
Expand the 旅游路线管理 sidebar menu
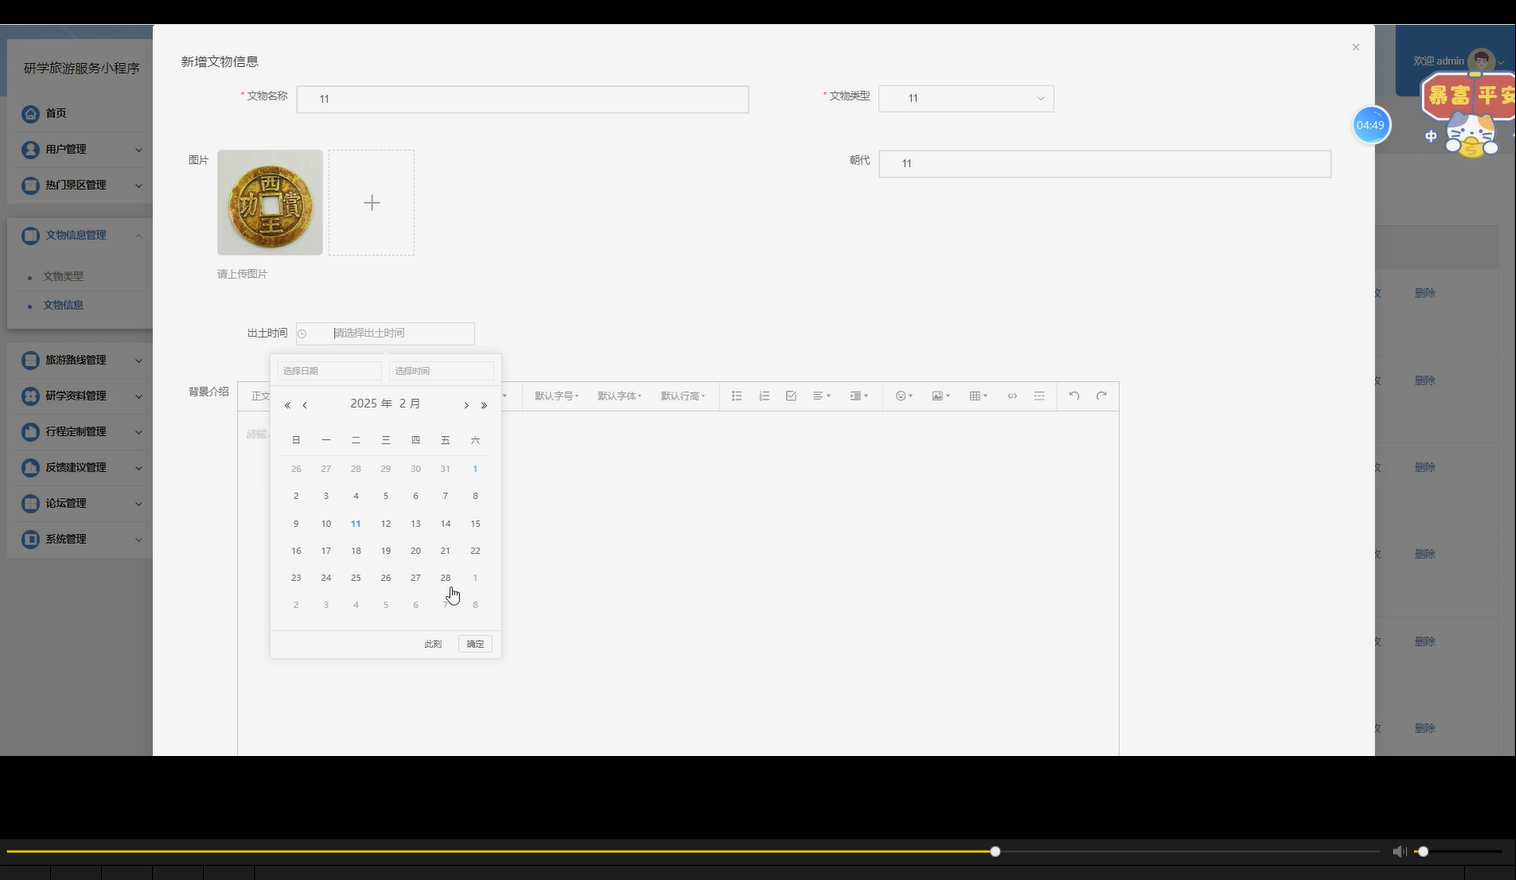click(x=80, y=360)
